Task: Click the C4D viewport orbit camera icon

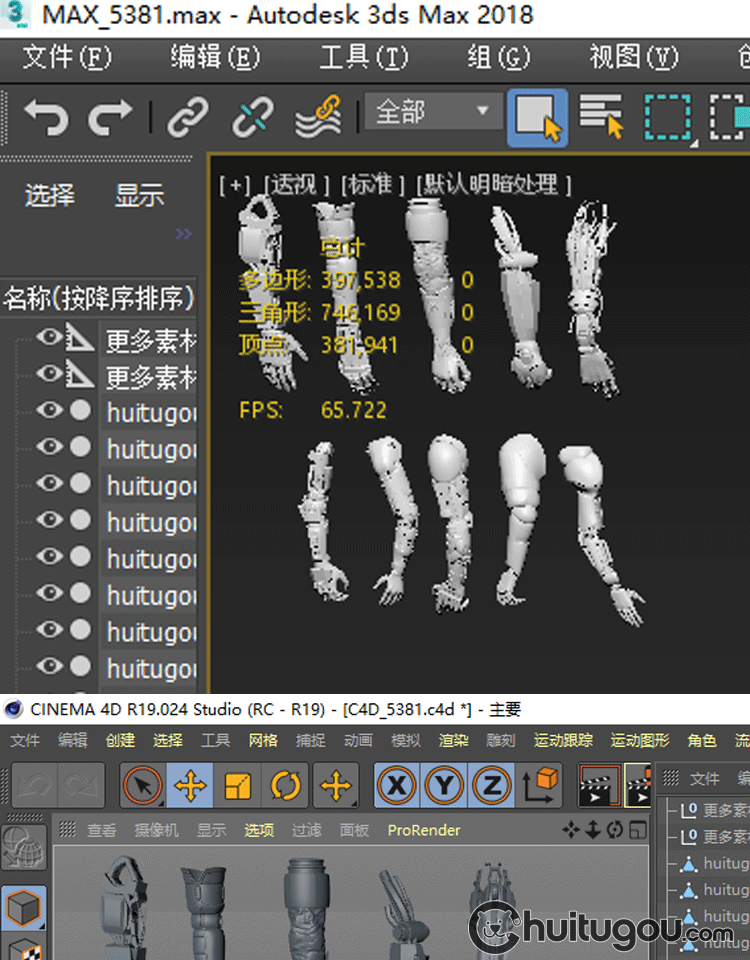Action: tap(615, 830)
